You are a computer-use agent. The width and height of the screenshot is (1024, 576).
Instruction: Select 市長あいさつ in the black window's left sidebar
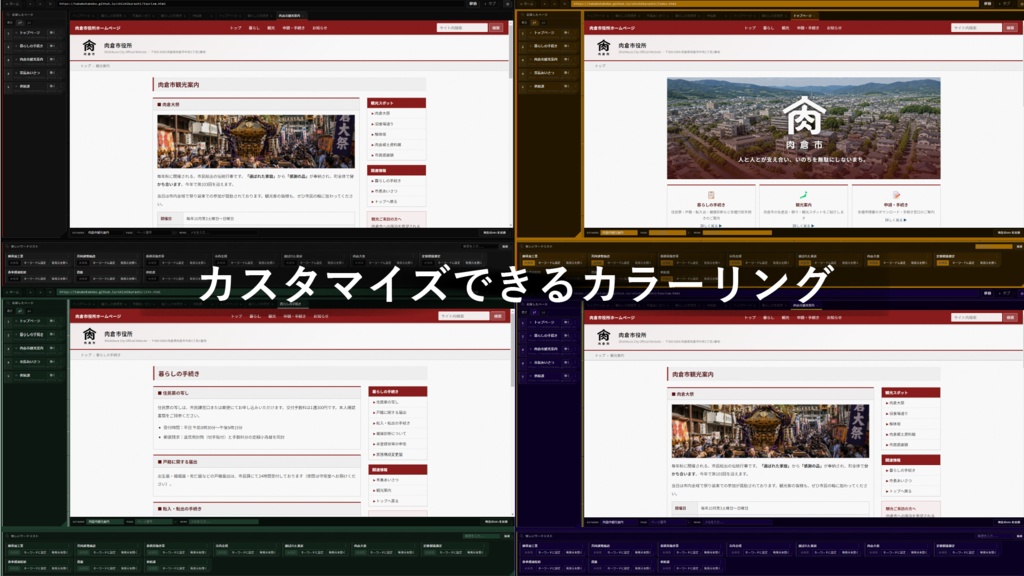pyautogui.click(x=30, y=73)
